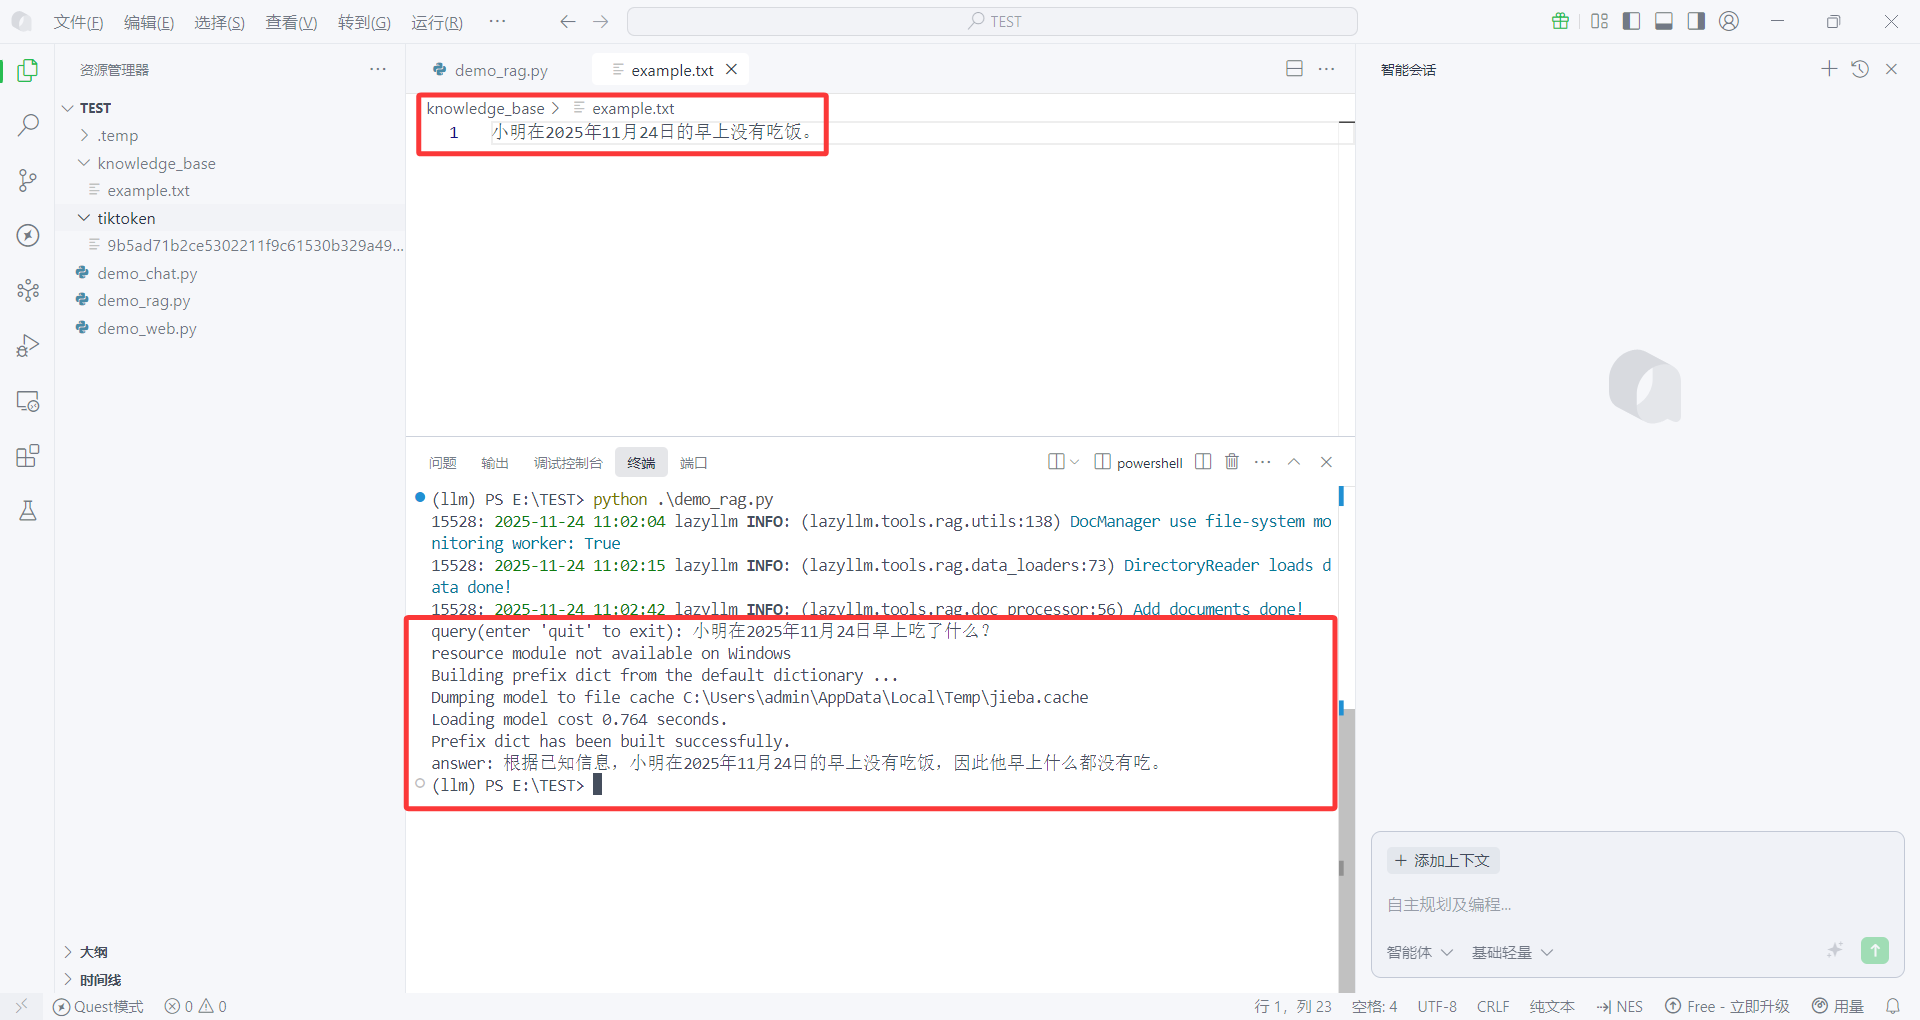
Task: Toggle the primary sidebar visibility
Action: point(1631,21)
